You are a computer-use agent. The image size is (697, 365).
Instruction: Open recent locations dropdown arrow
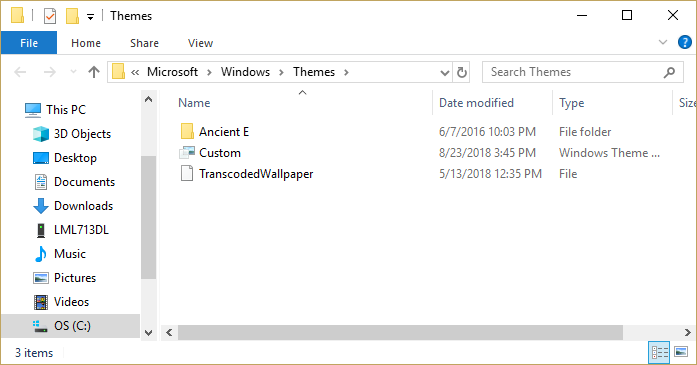(73, 72)
